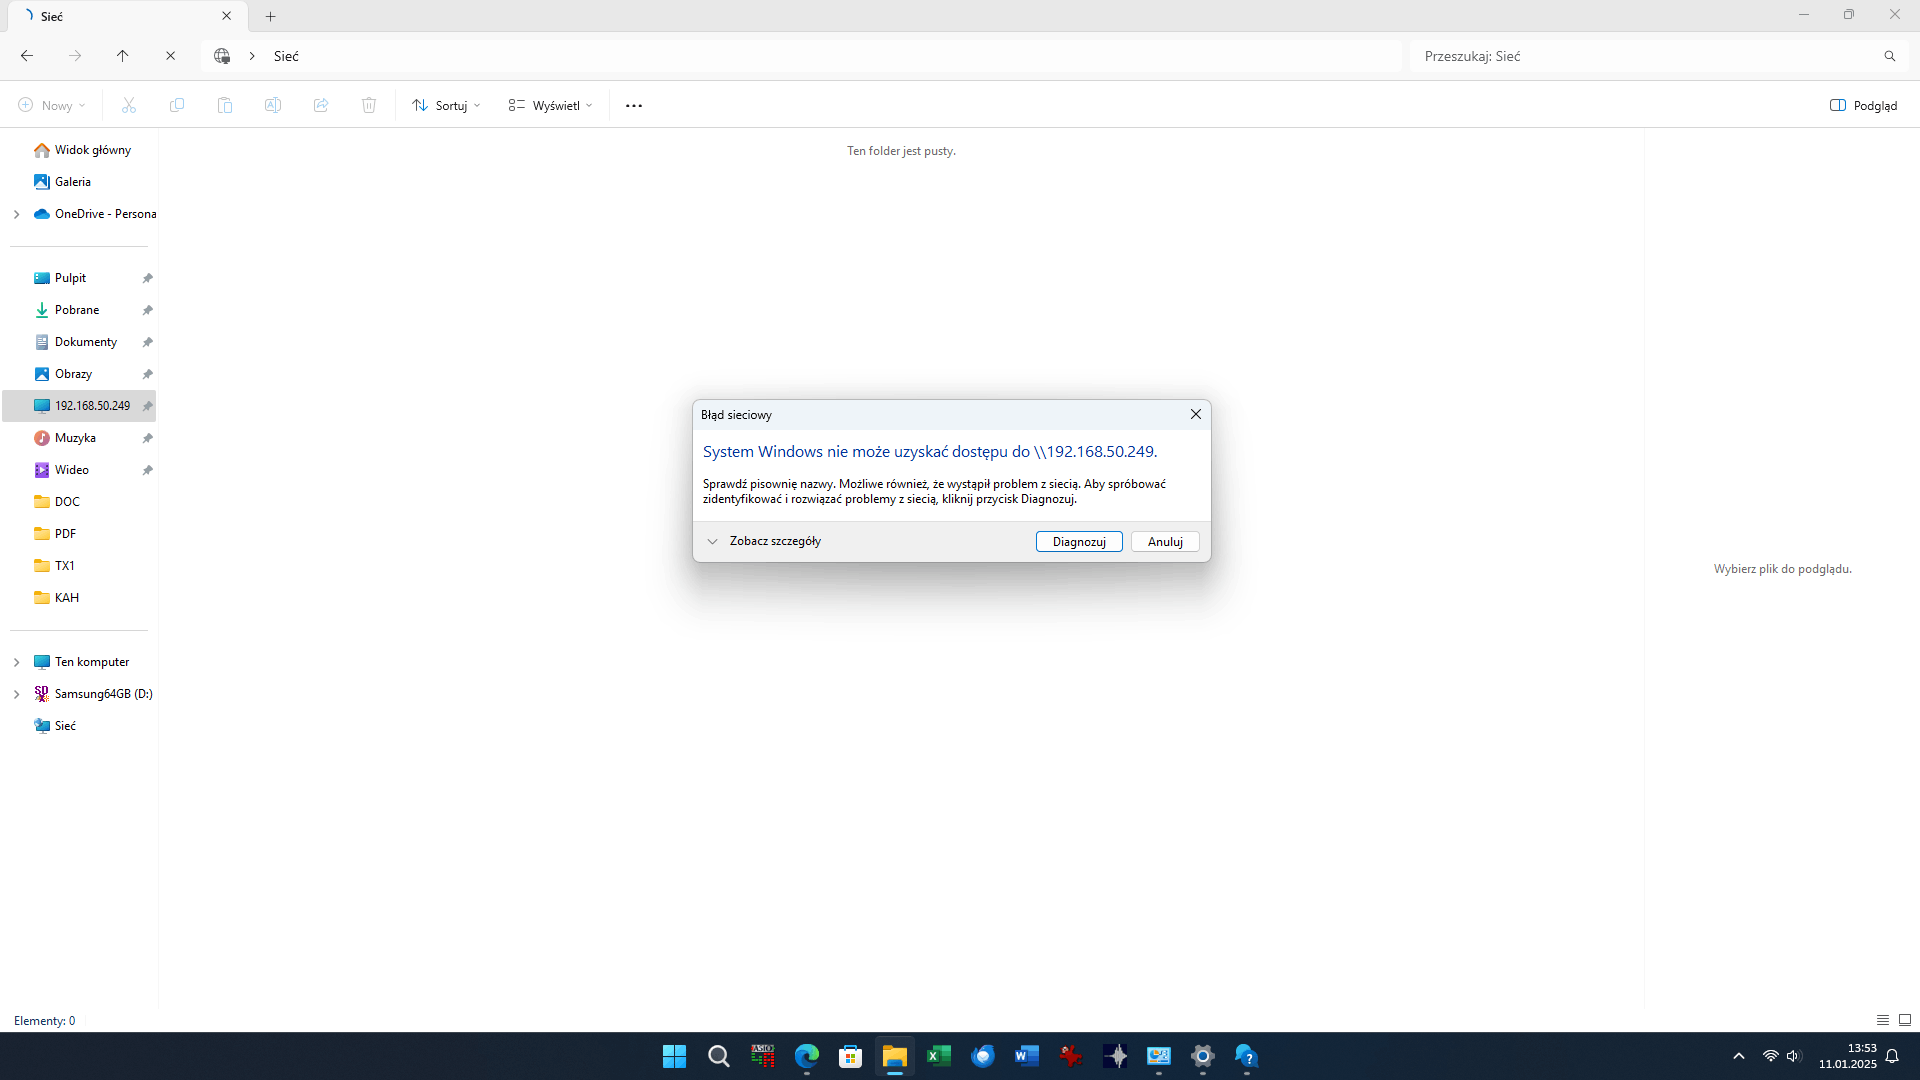The height and width of the screenshot is (1080, 1920).
Task: Open Excel from the taskbar
Action: coord(938,1056)
